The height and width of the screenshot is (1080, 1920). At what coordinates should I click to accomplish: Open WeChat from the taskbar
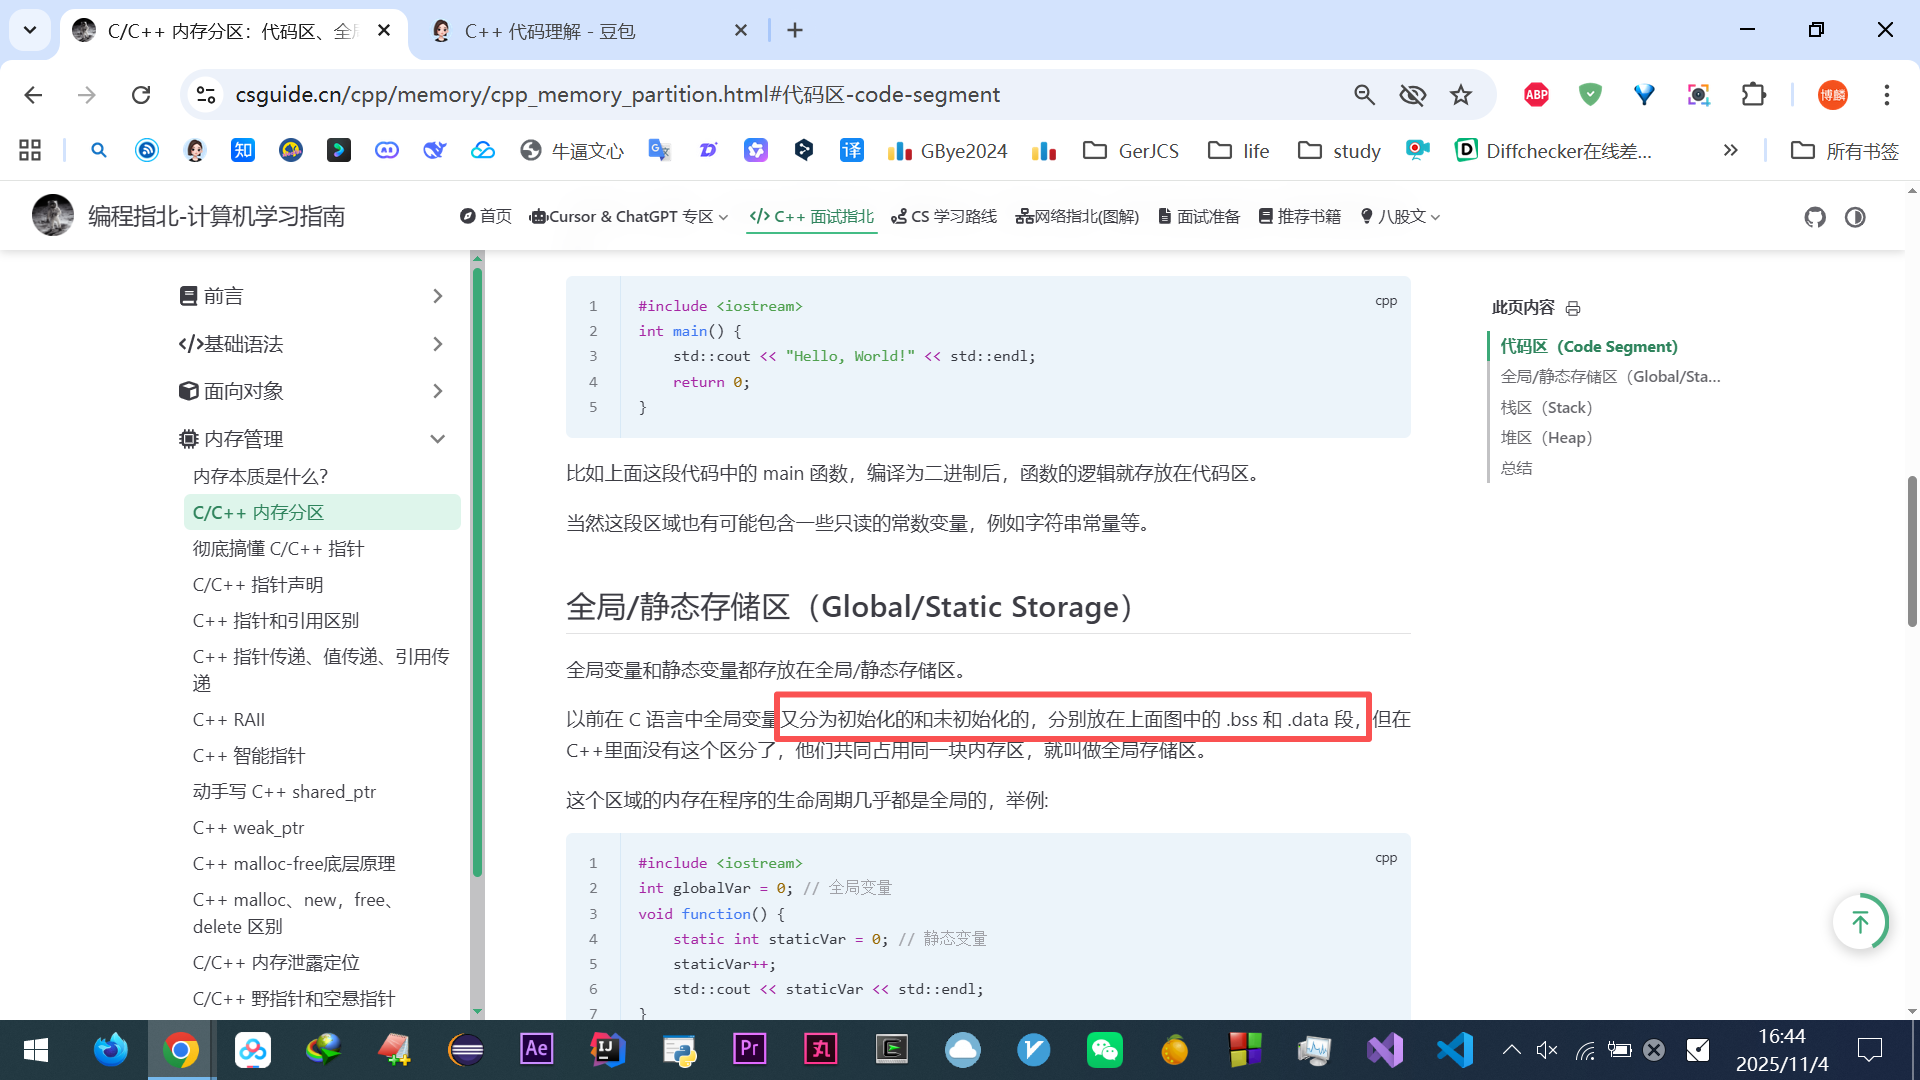tap(1104, 1050)
